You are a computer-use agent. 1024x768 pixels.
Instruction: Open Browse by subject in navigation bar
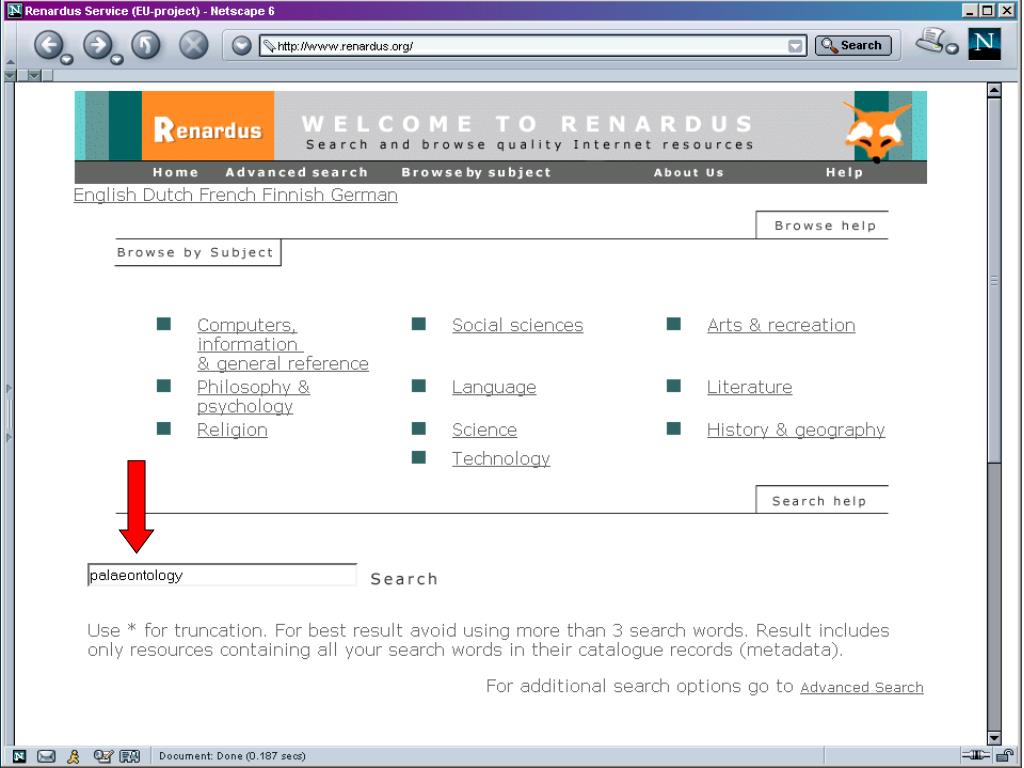click(x=476, y=172)
